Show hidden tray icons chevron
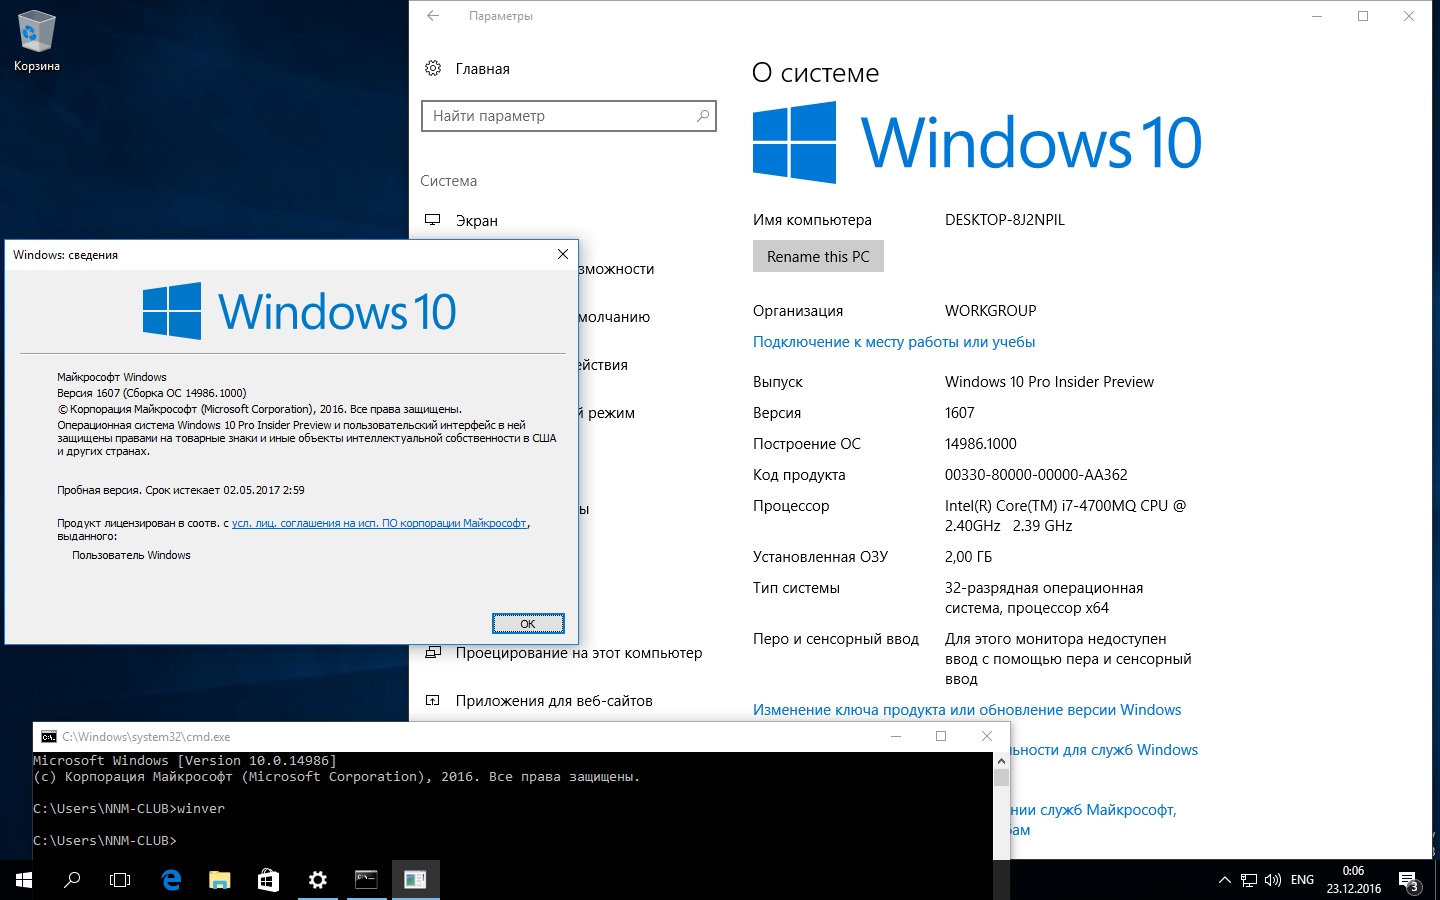The image size is (1440, 900). click(1224, 880)
